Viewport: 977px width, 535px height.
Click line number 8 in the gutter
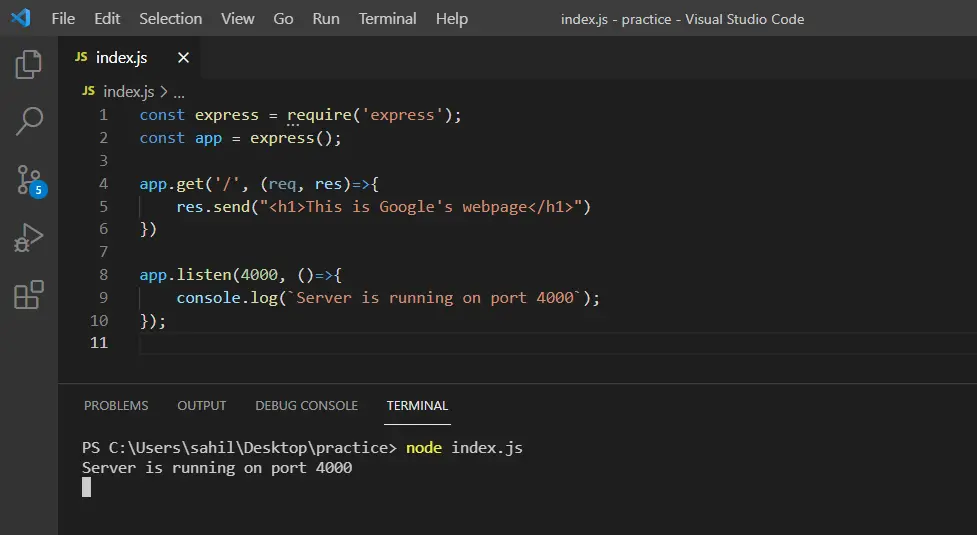pyautogui.click(x=103, y=275)
